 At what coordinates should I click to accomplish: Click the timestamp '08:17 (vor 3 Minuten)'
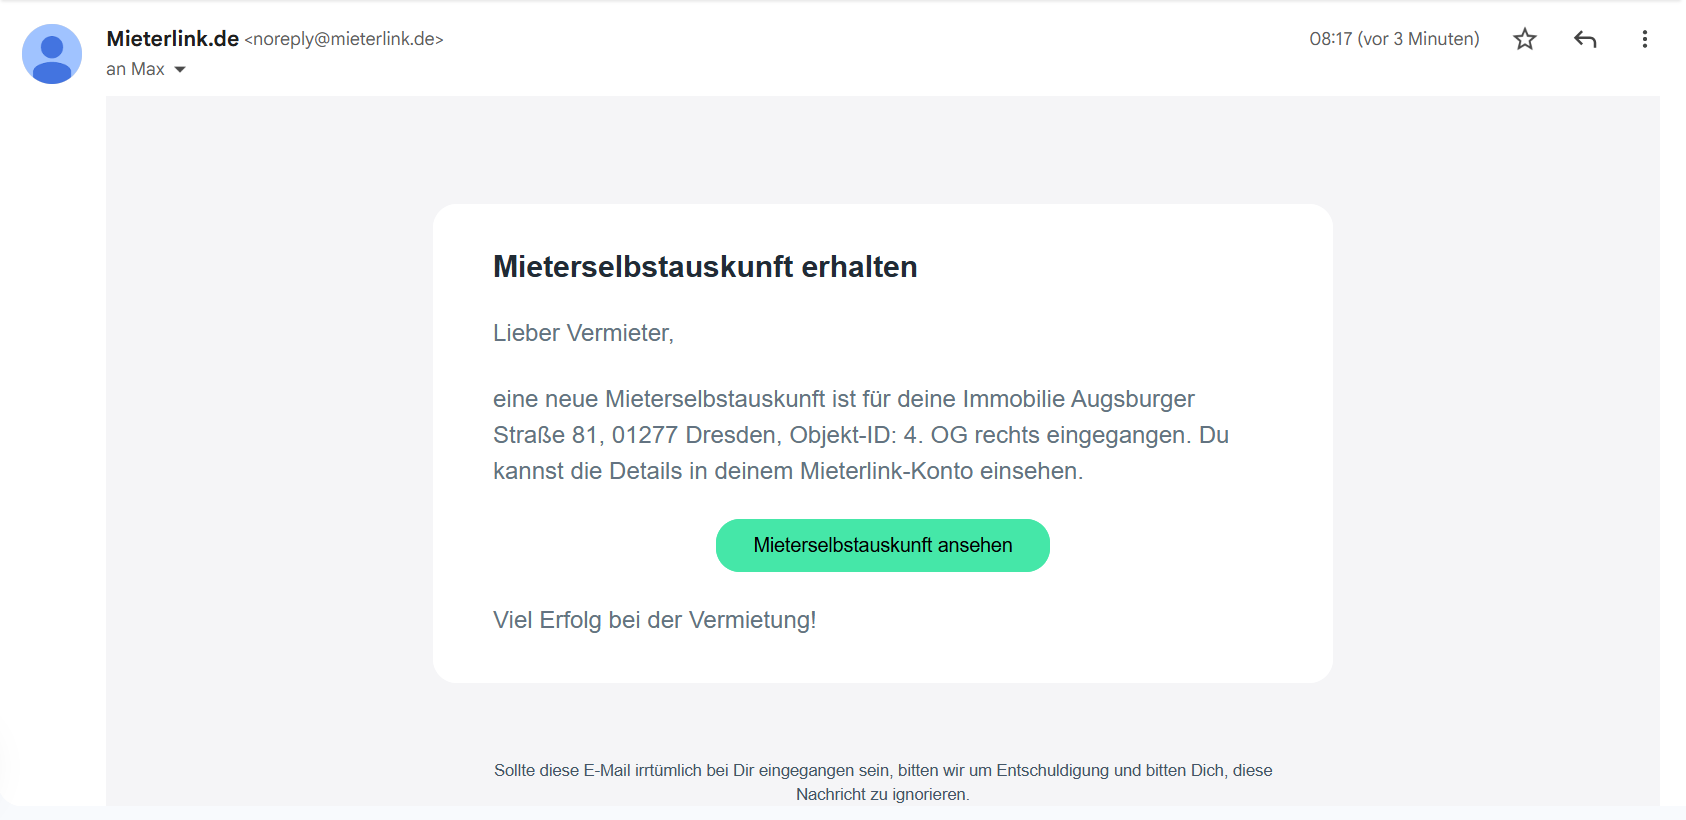(x=1394, y=39)
